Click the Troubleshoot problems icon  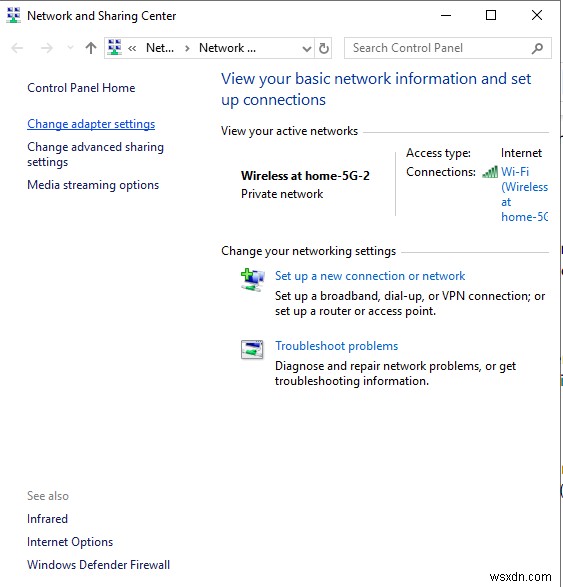(252, 350)
